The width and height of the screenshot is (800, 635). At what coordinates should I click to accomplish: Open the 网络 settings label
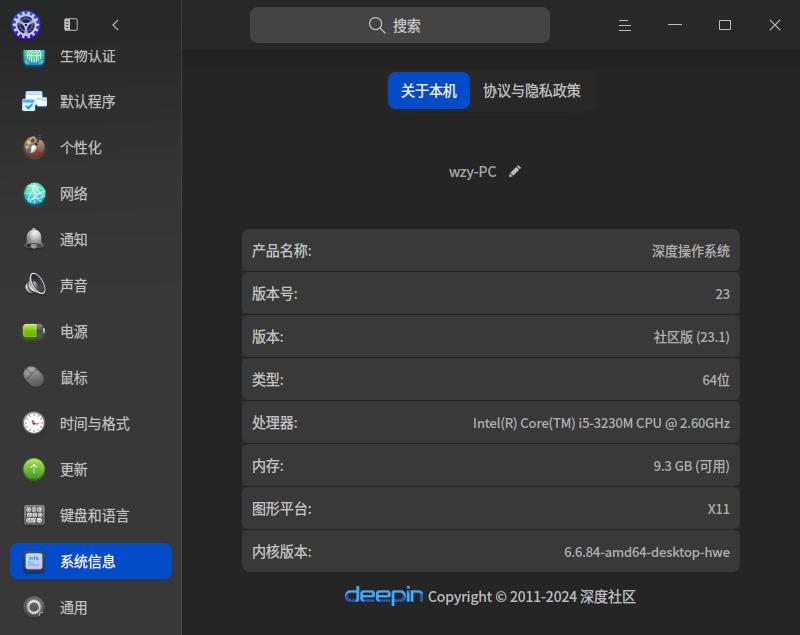click(73, 194)
